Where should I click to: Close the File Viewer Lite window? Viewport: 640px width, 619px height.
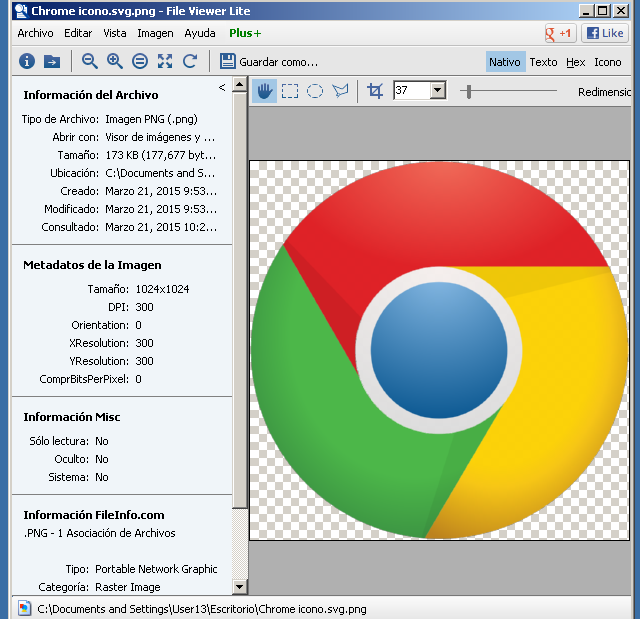click(620, 11)
